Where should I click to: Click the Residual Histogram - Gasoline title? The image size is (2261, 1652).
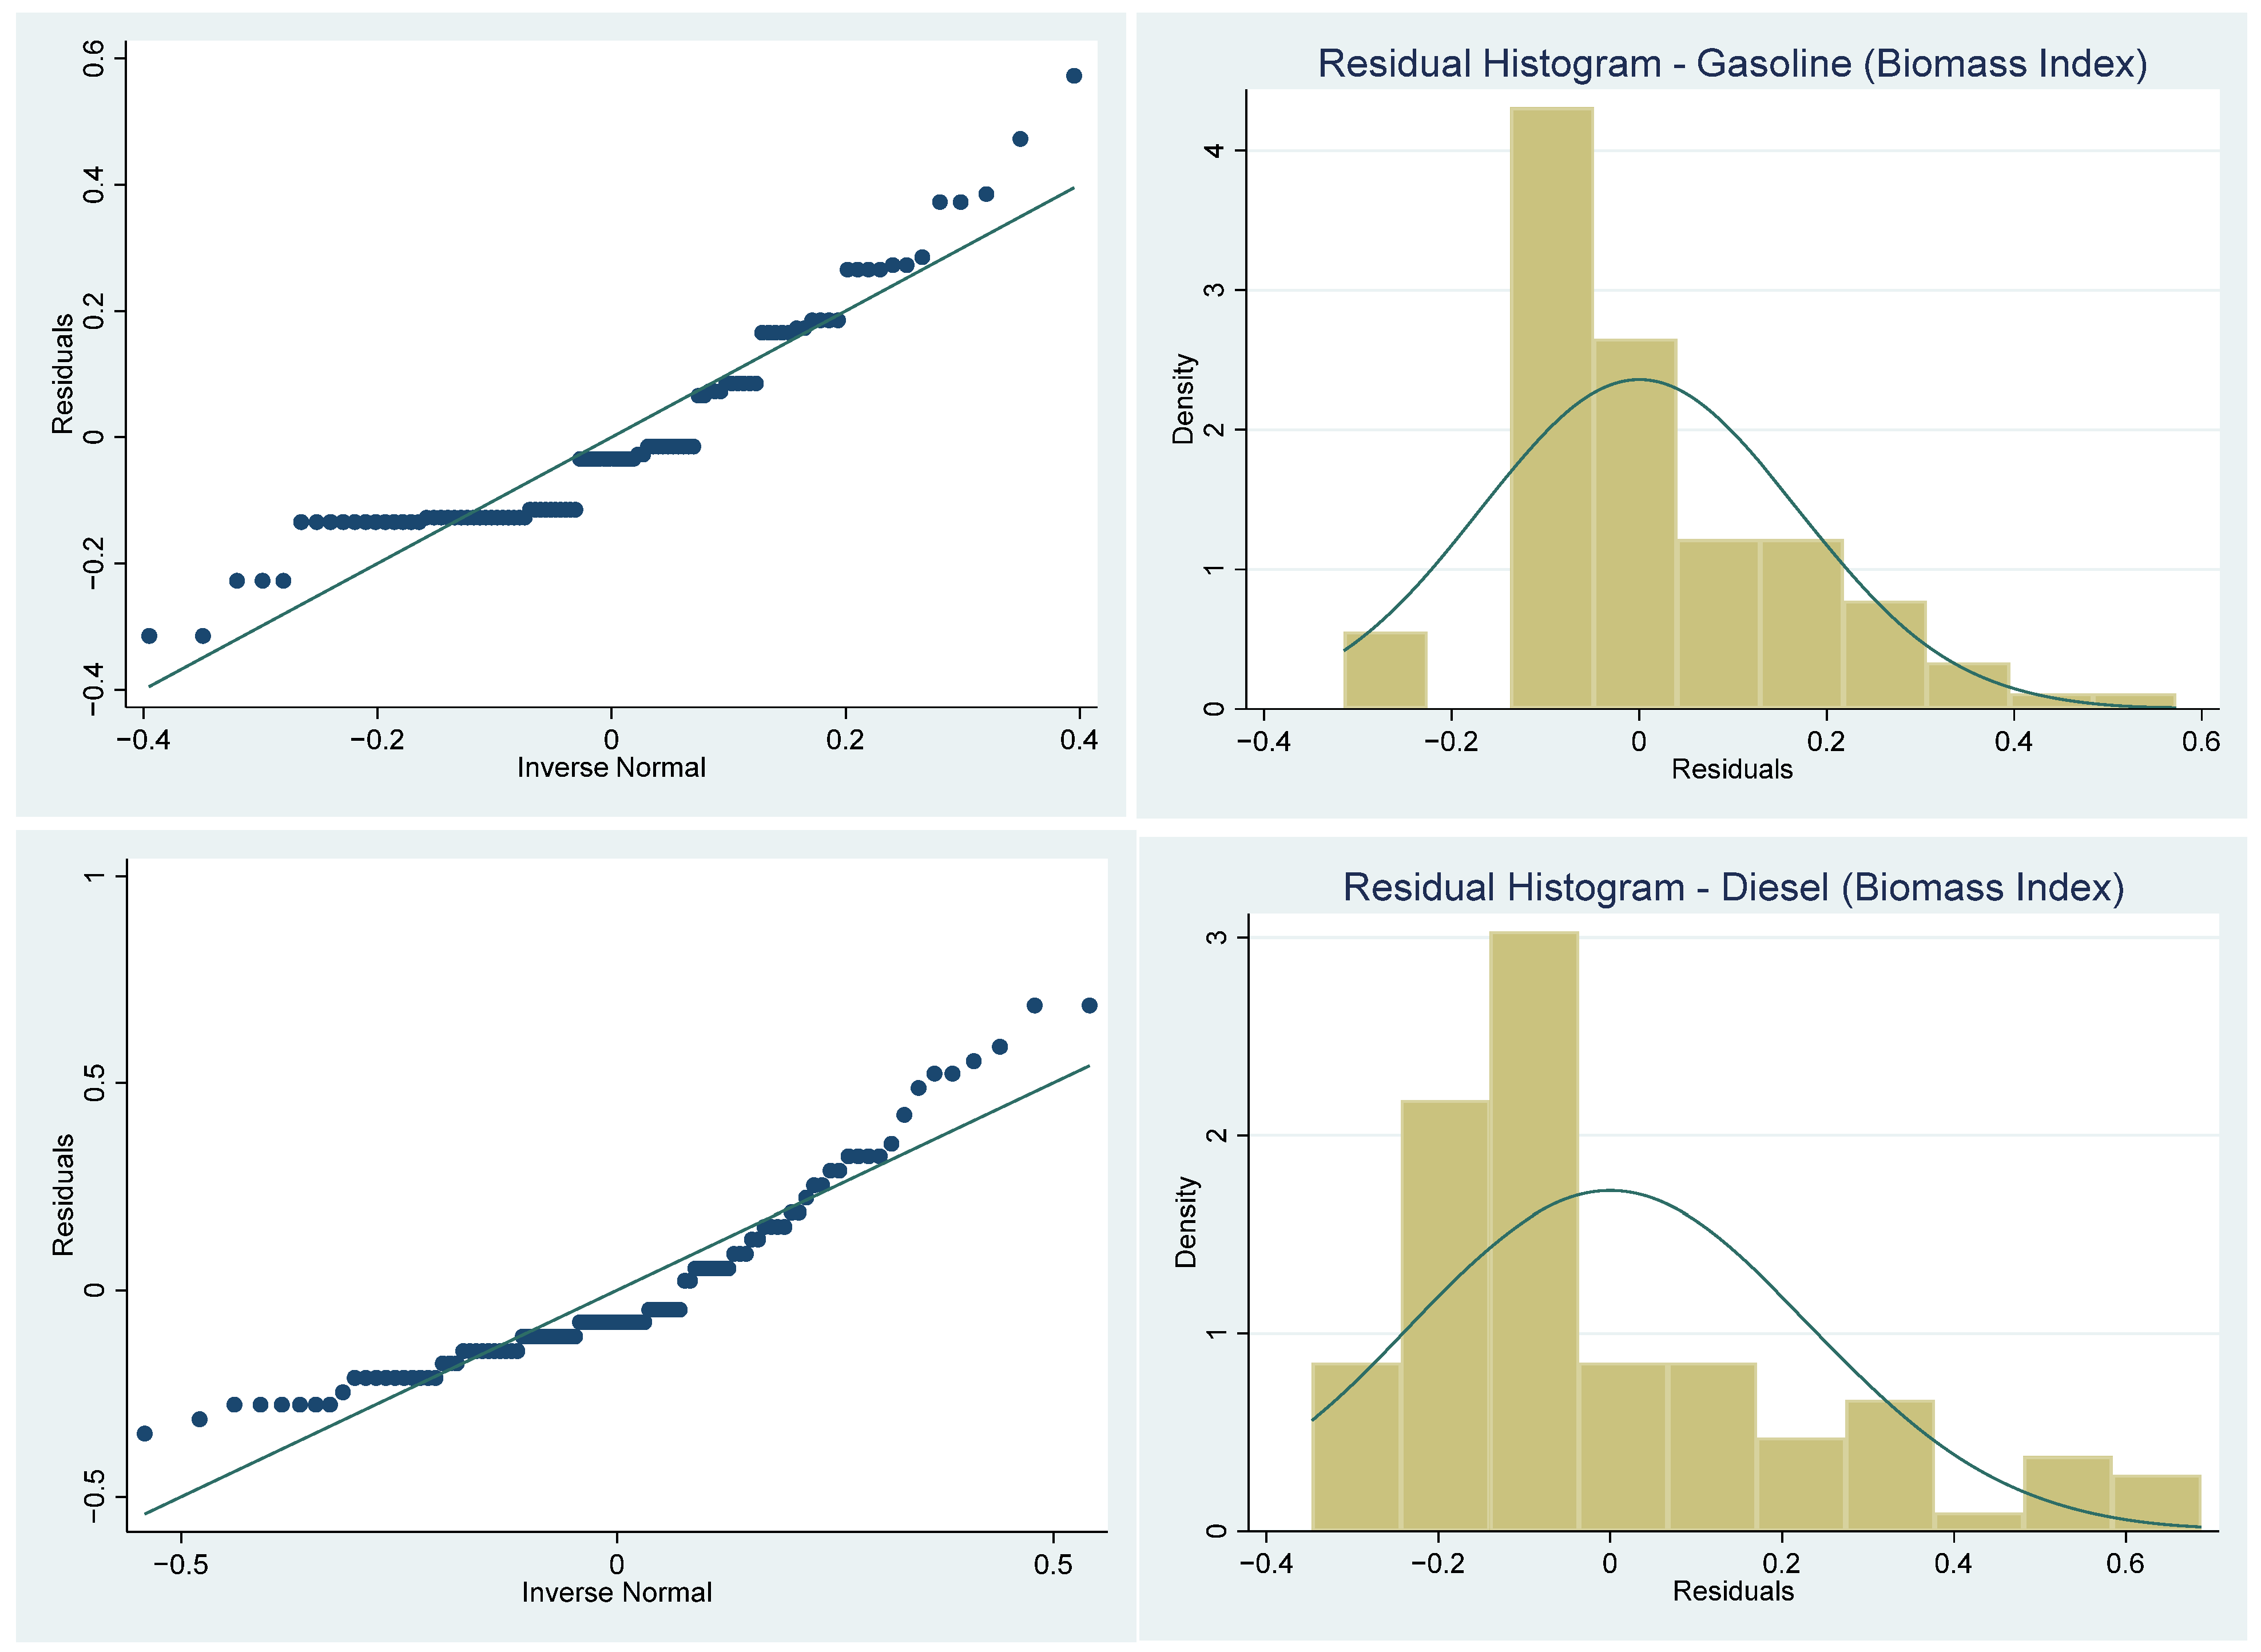1731,64
